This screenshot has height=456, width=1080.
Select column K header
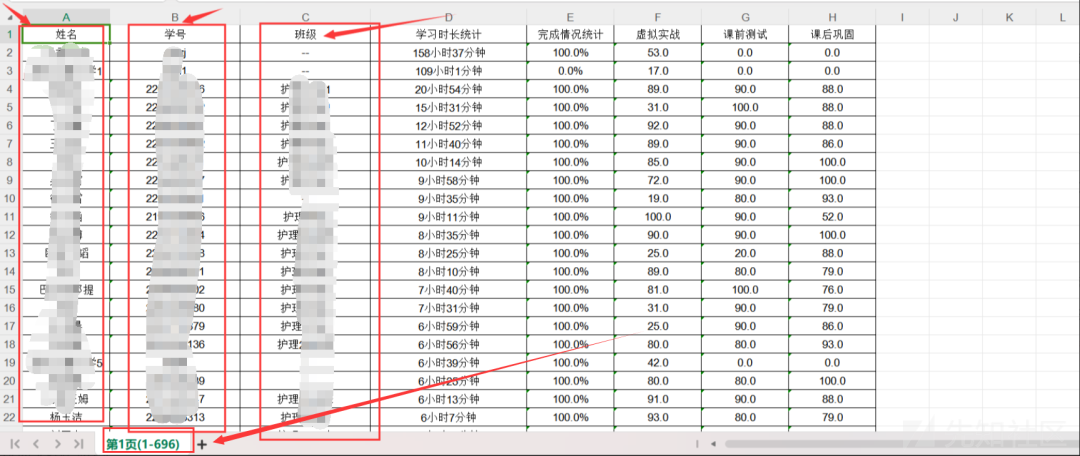[1010, 17]
